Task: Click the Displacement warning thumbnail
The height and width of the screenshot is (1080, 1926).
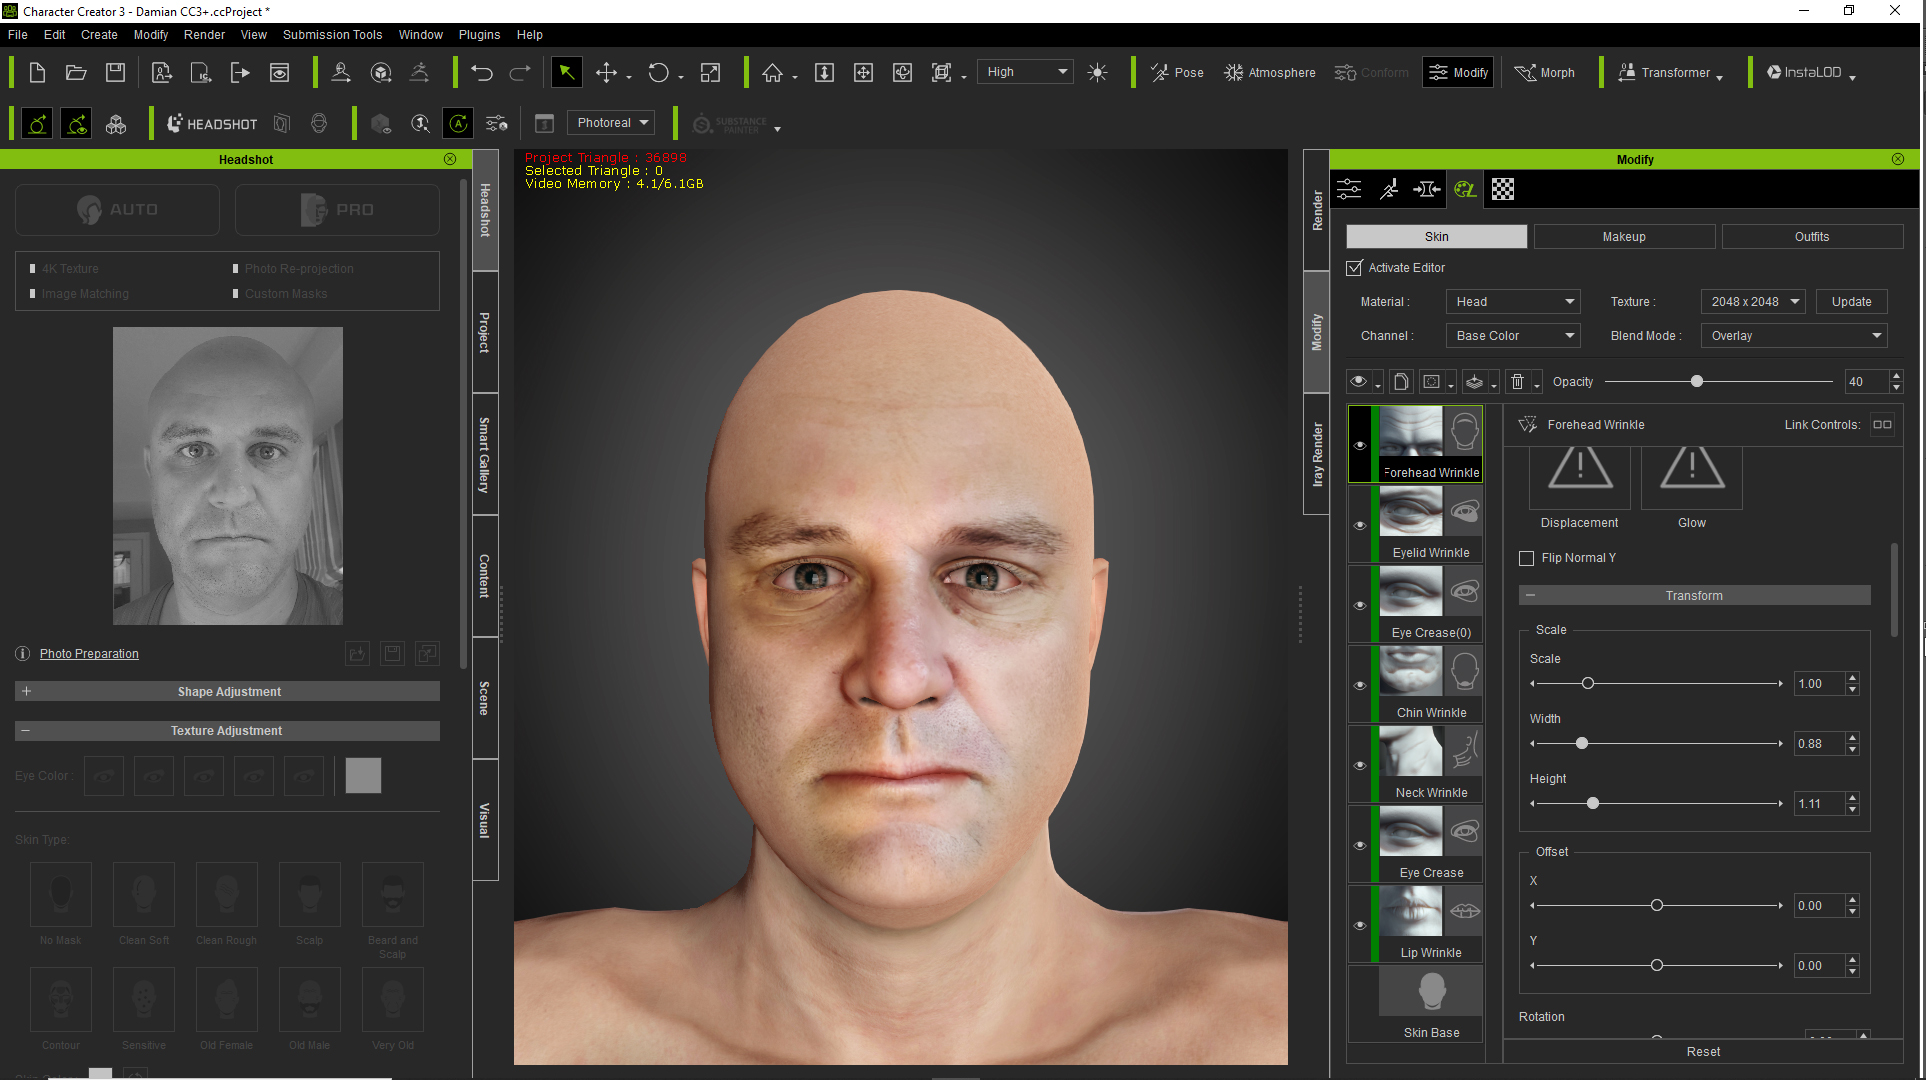Action: [1580, 478]
